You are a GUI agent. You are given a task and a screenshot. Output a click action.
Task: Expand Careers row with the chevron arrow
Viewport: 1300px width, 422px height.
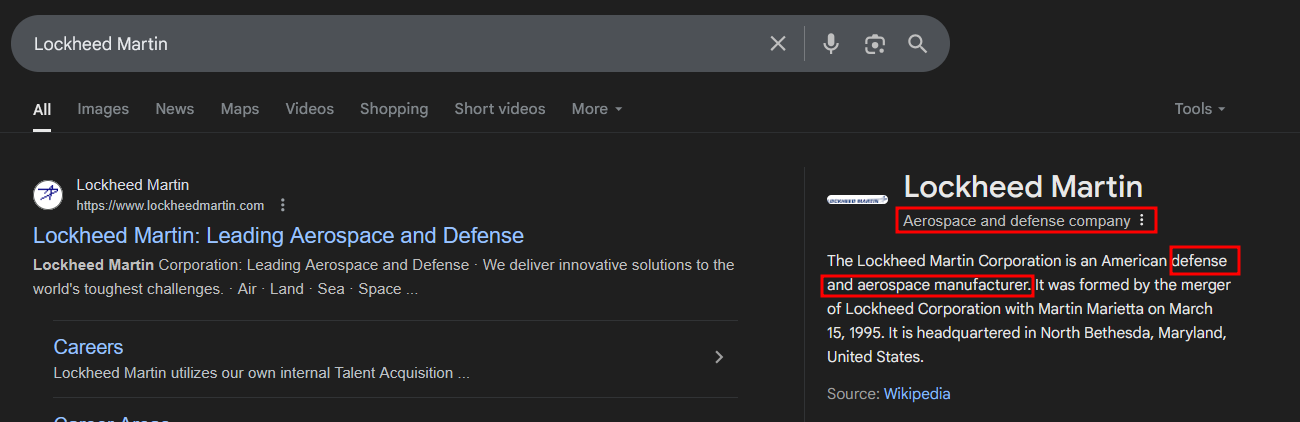coord(719,357)
